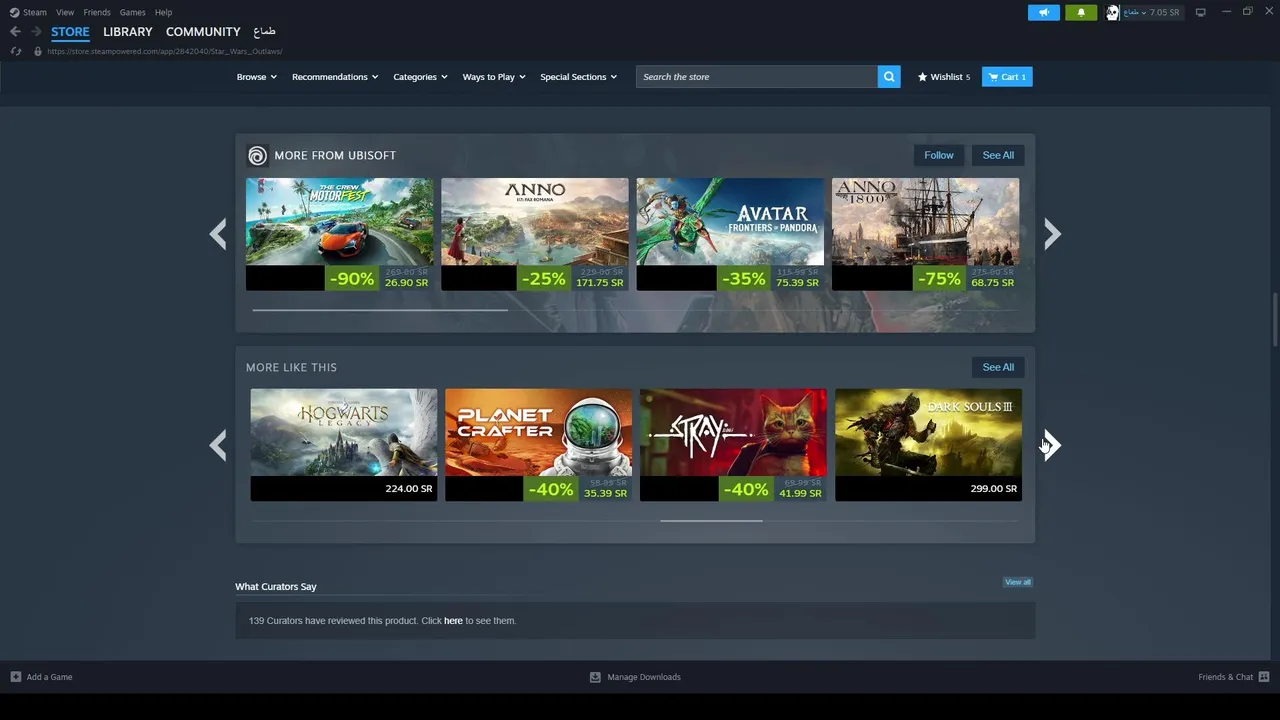Click the Friends & Chat icon

pyautogui.click(x=1264, y=677)
